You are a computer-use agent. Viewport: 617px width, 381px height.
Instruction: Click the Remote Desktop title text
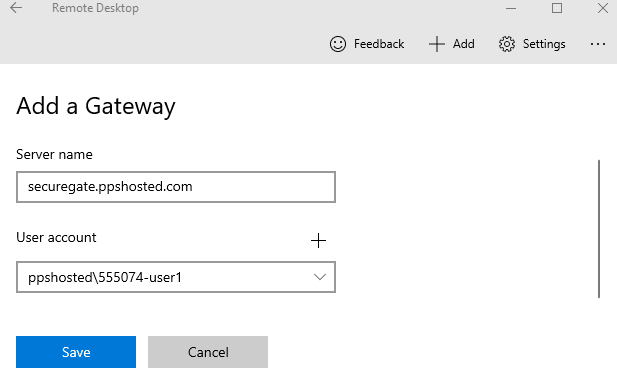(95, 8)
